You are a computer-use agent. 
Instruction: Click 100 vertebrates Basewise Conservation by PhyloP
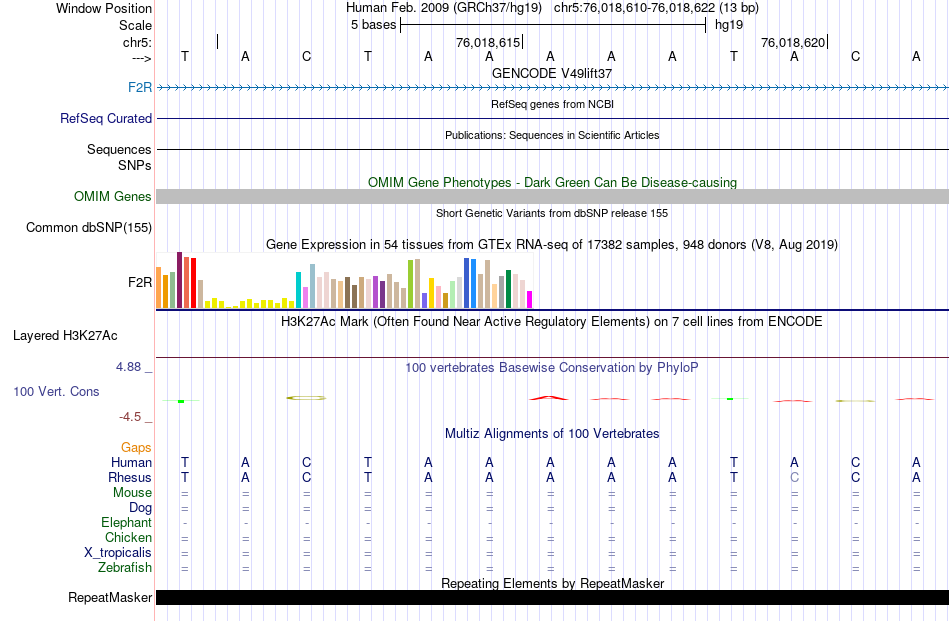point(552,368)
